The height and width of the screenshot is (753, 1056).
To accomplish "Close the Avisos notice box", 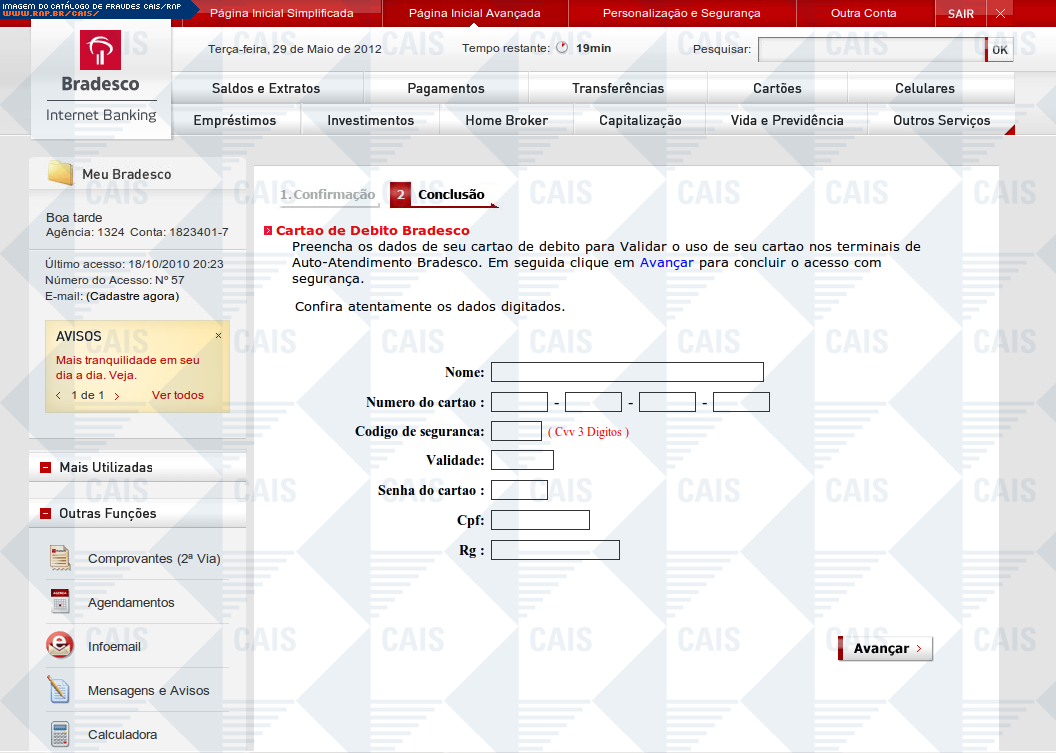I will click(x=219, y=336).
